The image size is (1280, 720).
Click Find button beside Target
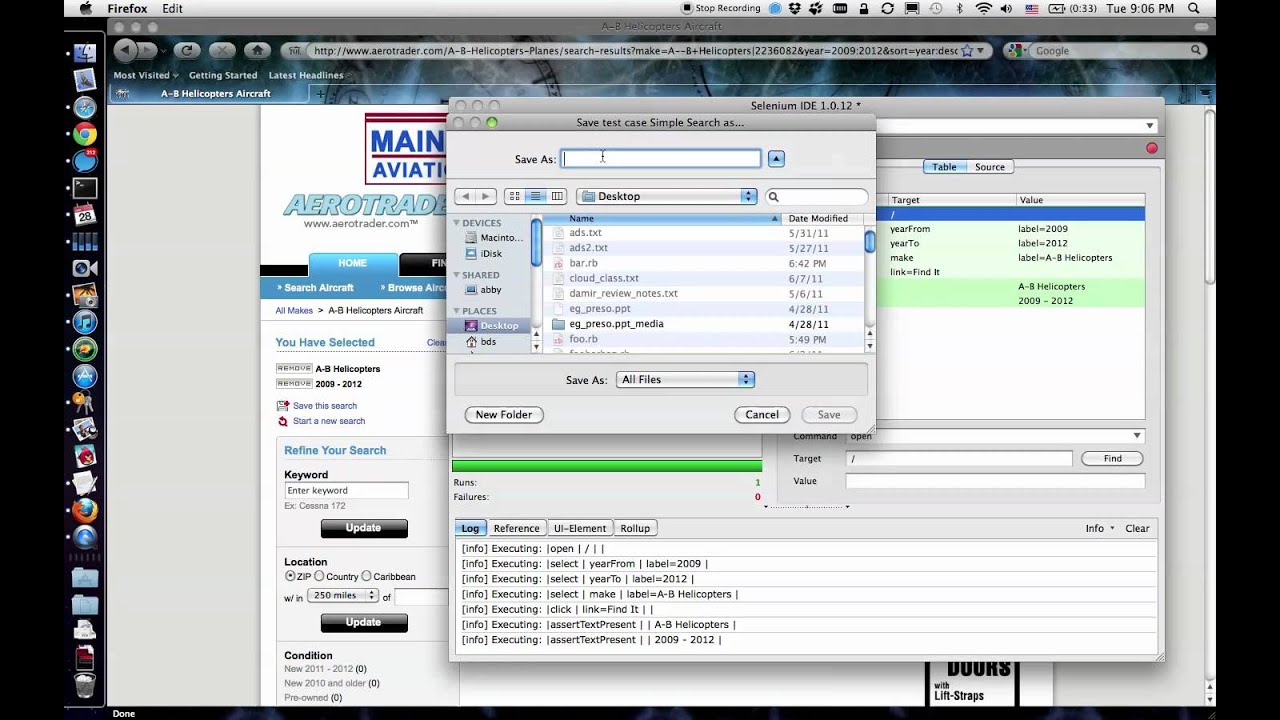(1112, 458)
